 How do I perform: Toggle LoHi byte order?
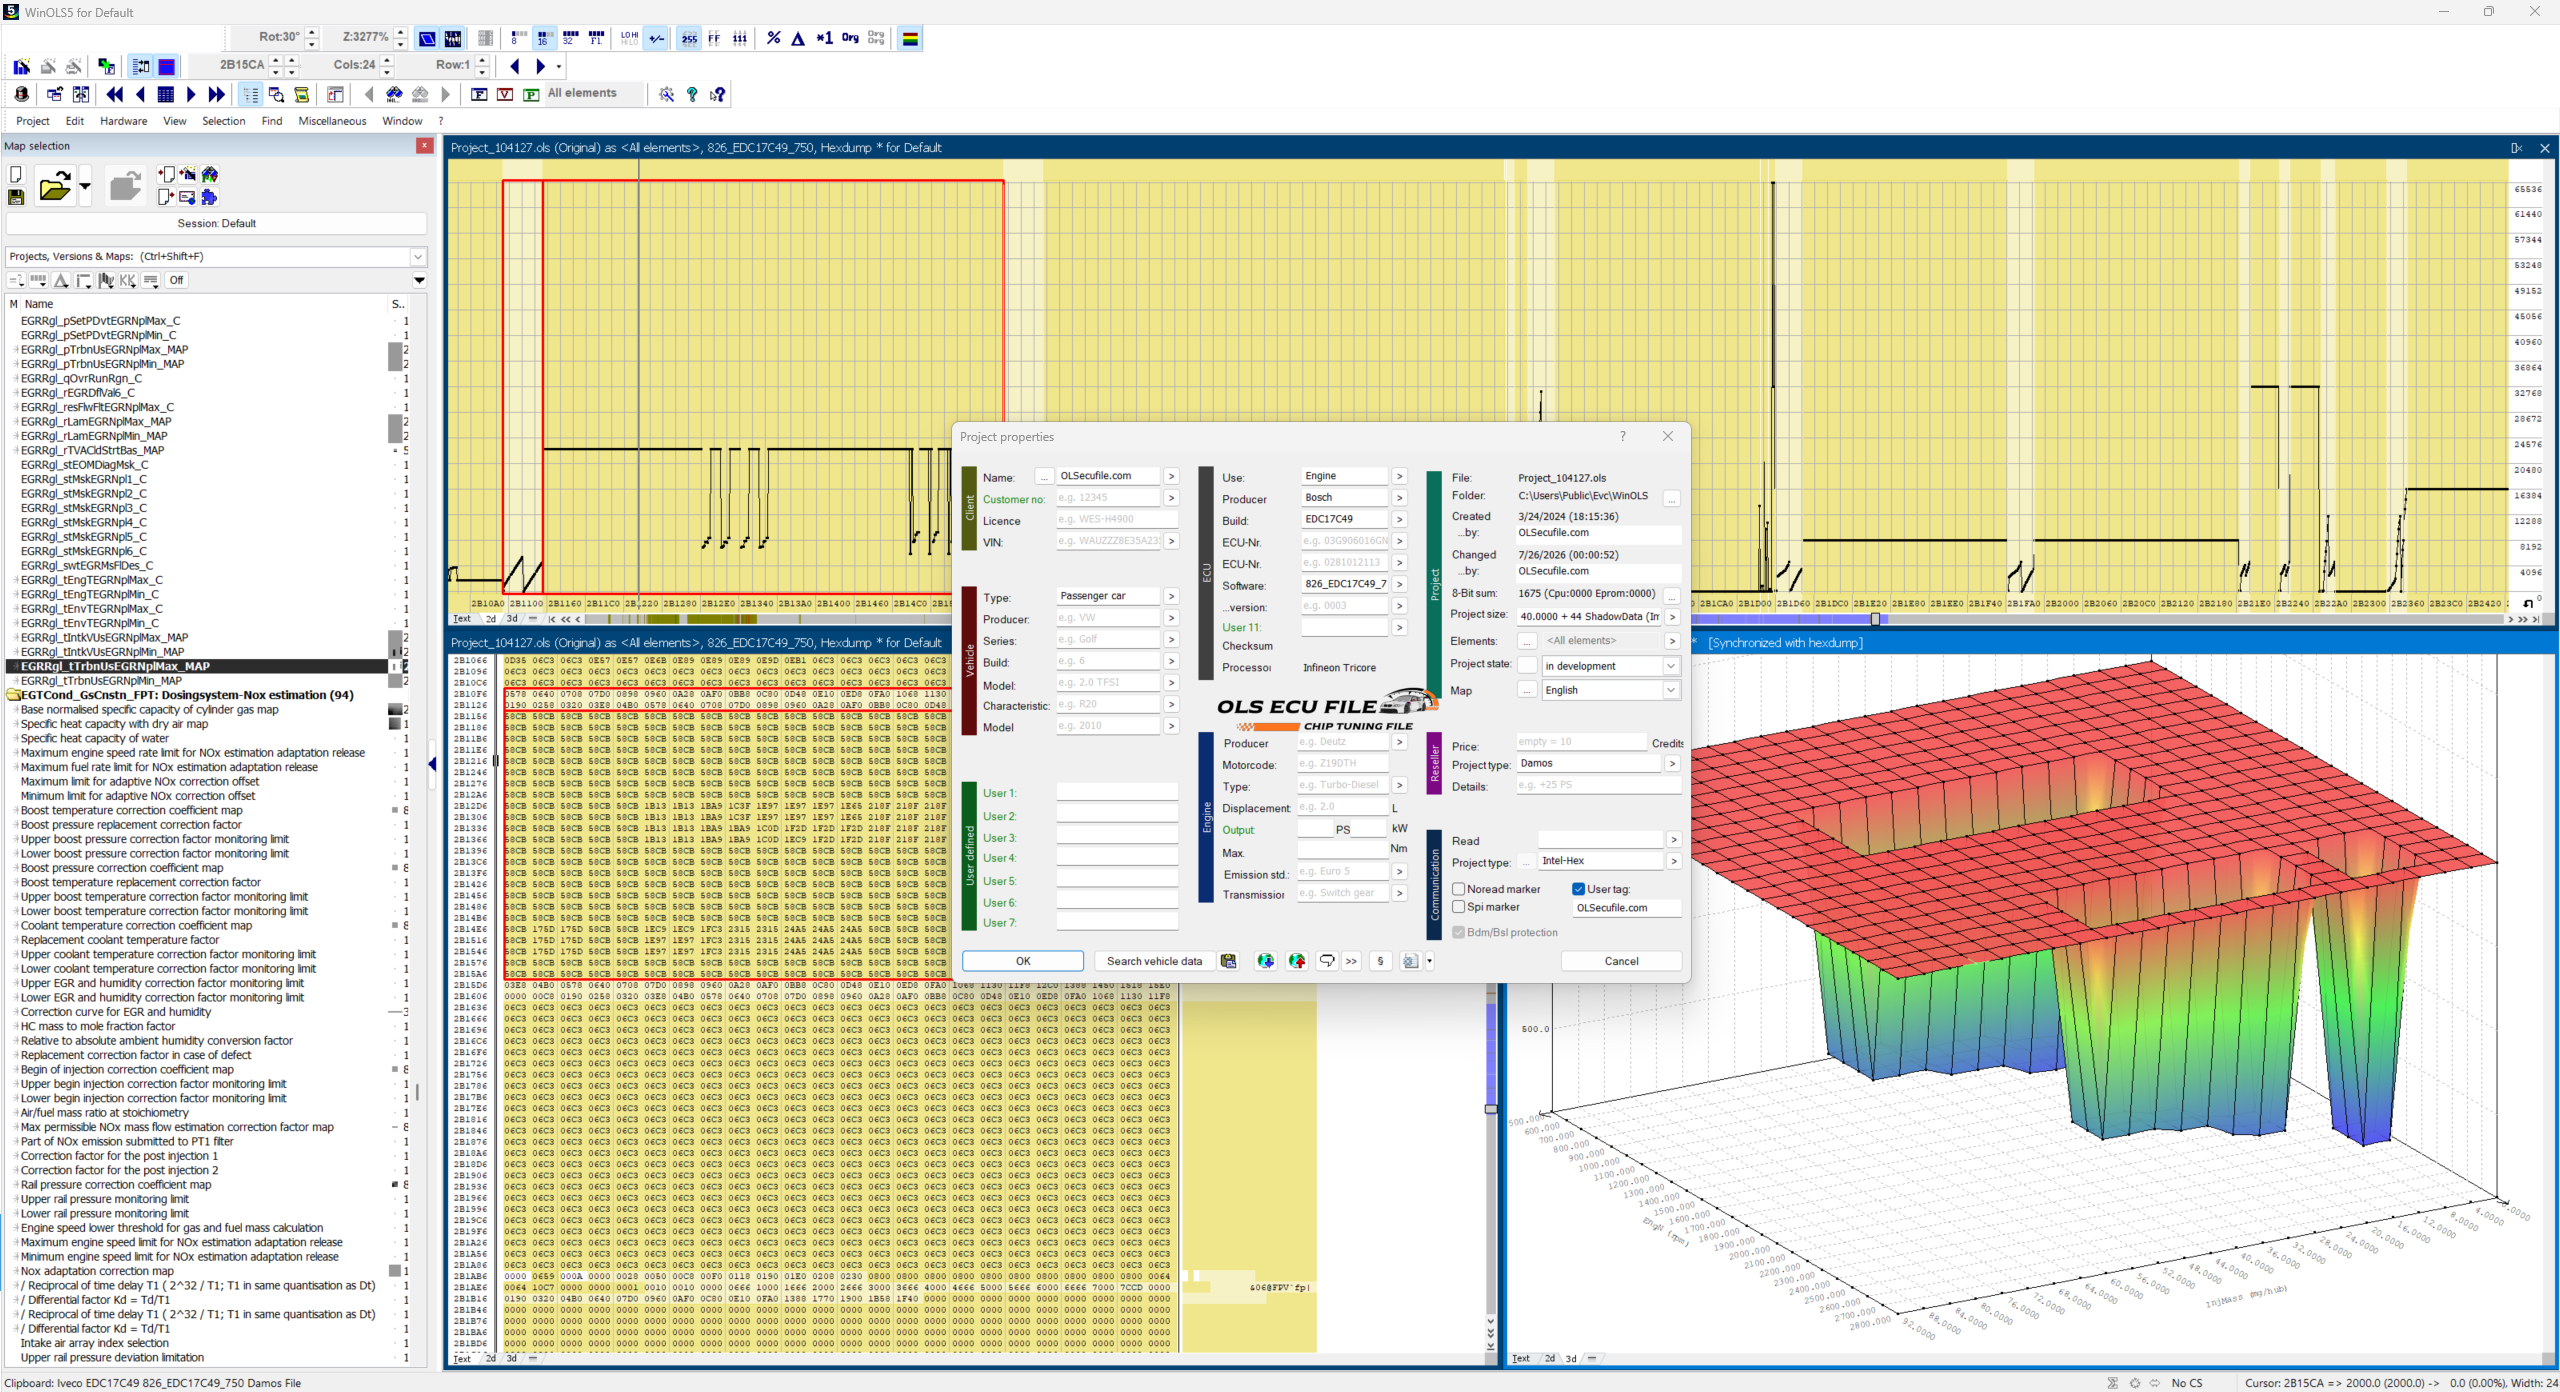pyautogui.click(x=629, y=38)
